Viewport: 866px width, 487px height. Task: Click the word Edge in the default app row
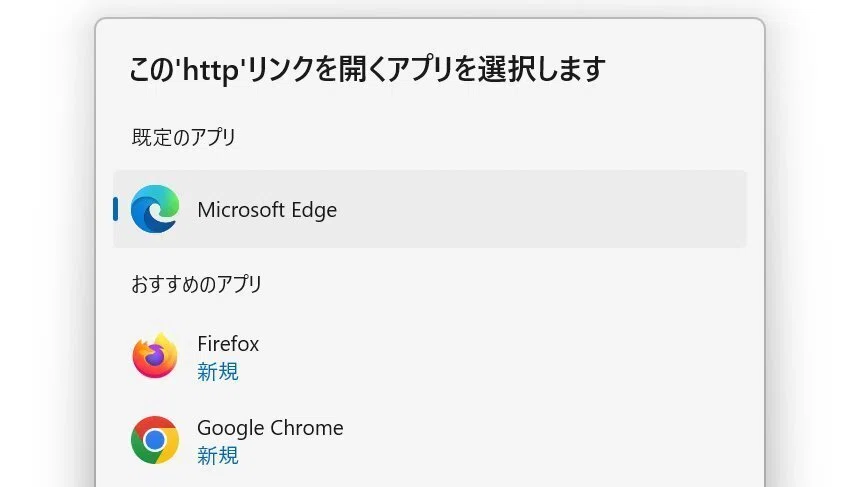coord(314,210)
